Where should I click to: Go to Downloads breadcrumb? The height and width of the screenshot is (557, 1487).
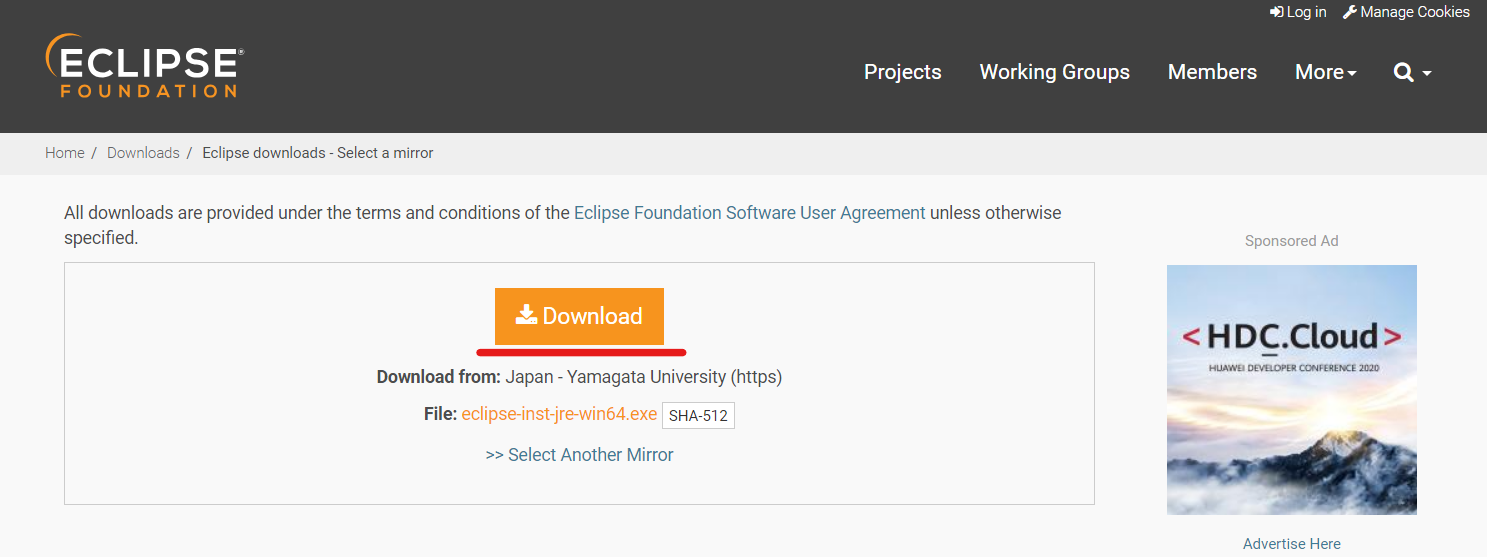coord(143,153)
